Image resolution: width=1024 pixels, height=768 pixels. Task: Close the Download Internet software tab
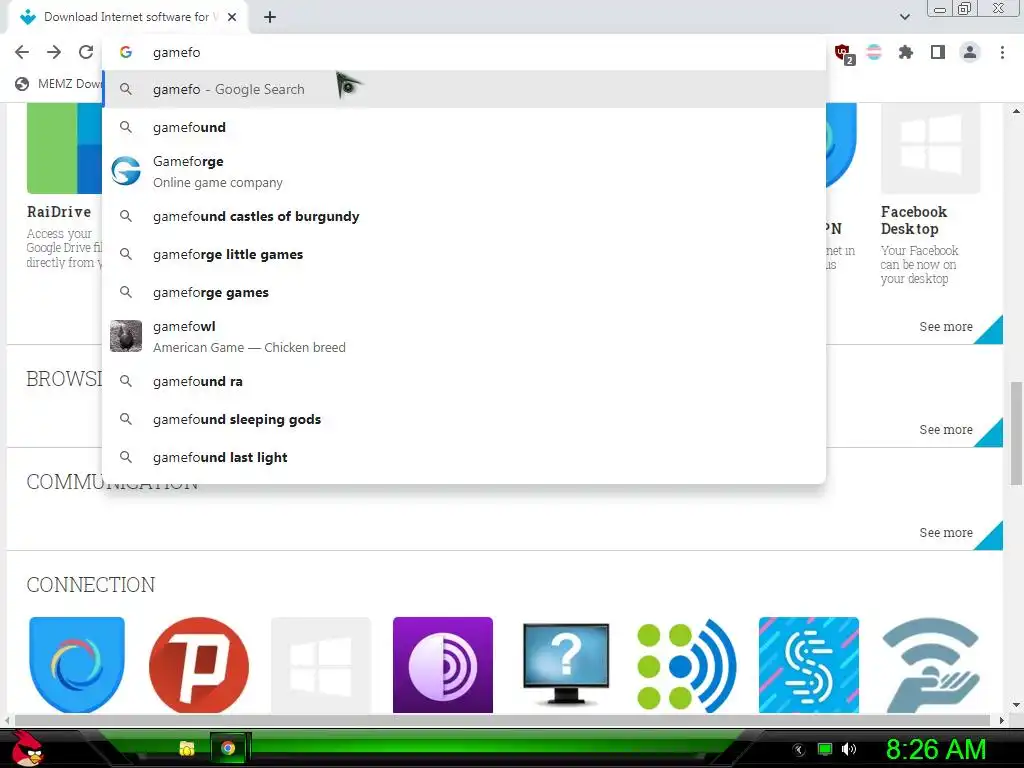click(232, 17)
